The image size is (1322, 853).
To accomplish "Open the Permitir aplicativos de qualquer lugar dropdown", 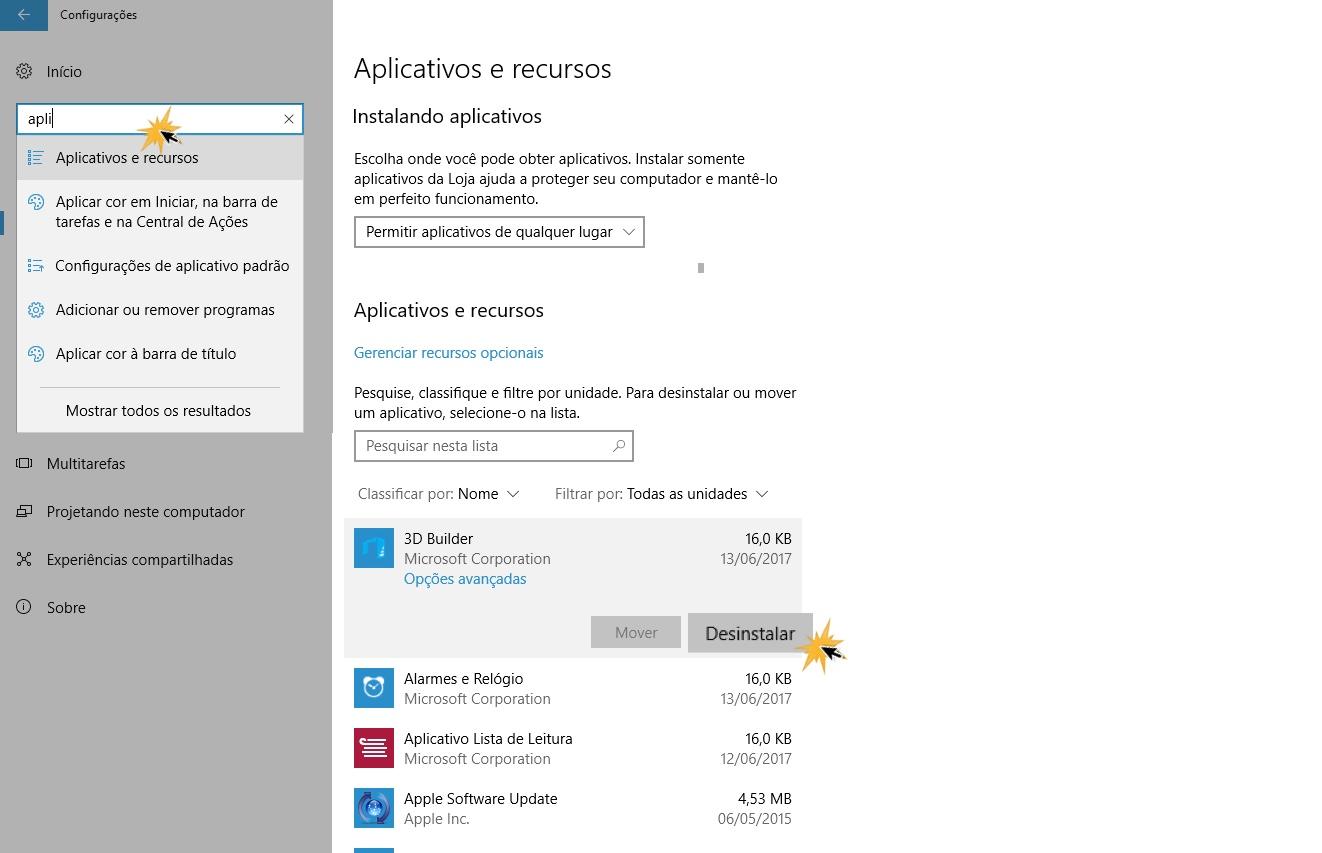I will [499, 232].
